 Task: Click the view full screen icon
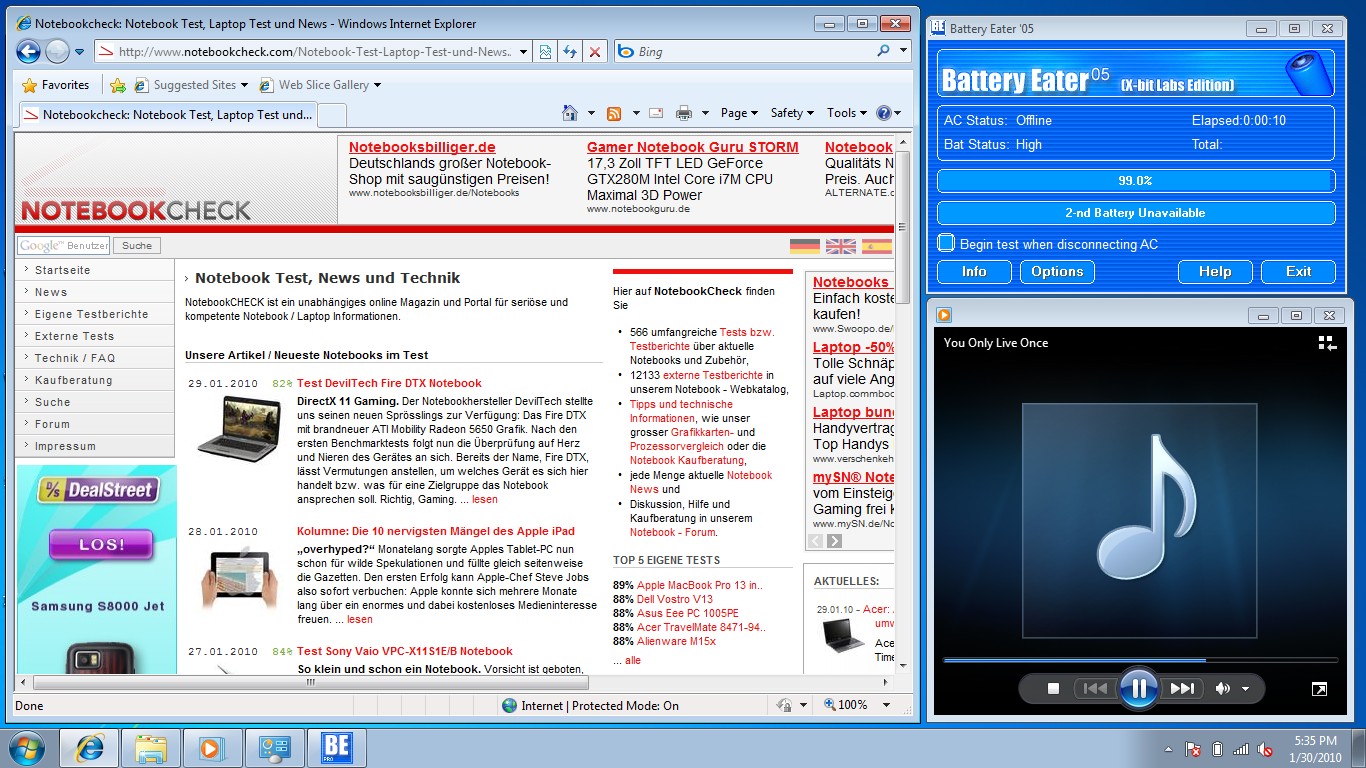(1320, 689)
